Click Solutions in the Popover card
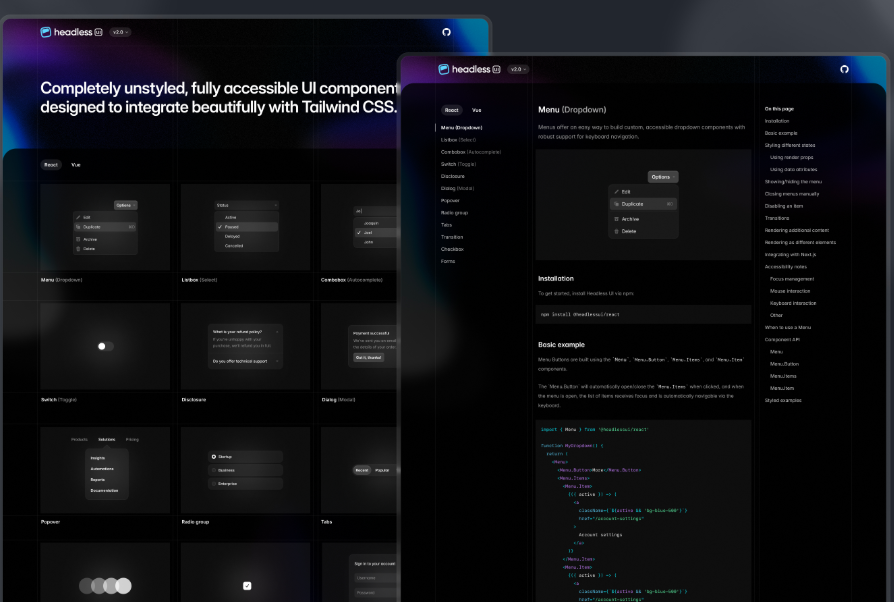Viewport: 894px width, 602px height. [x=107, y=440]
